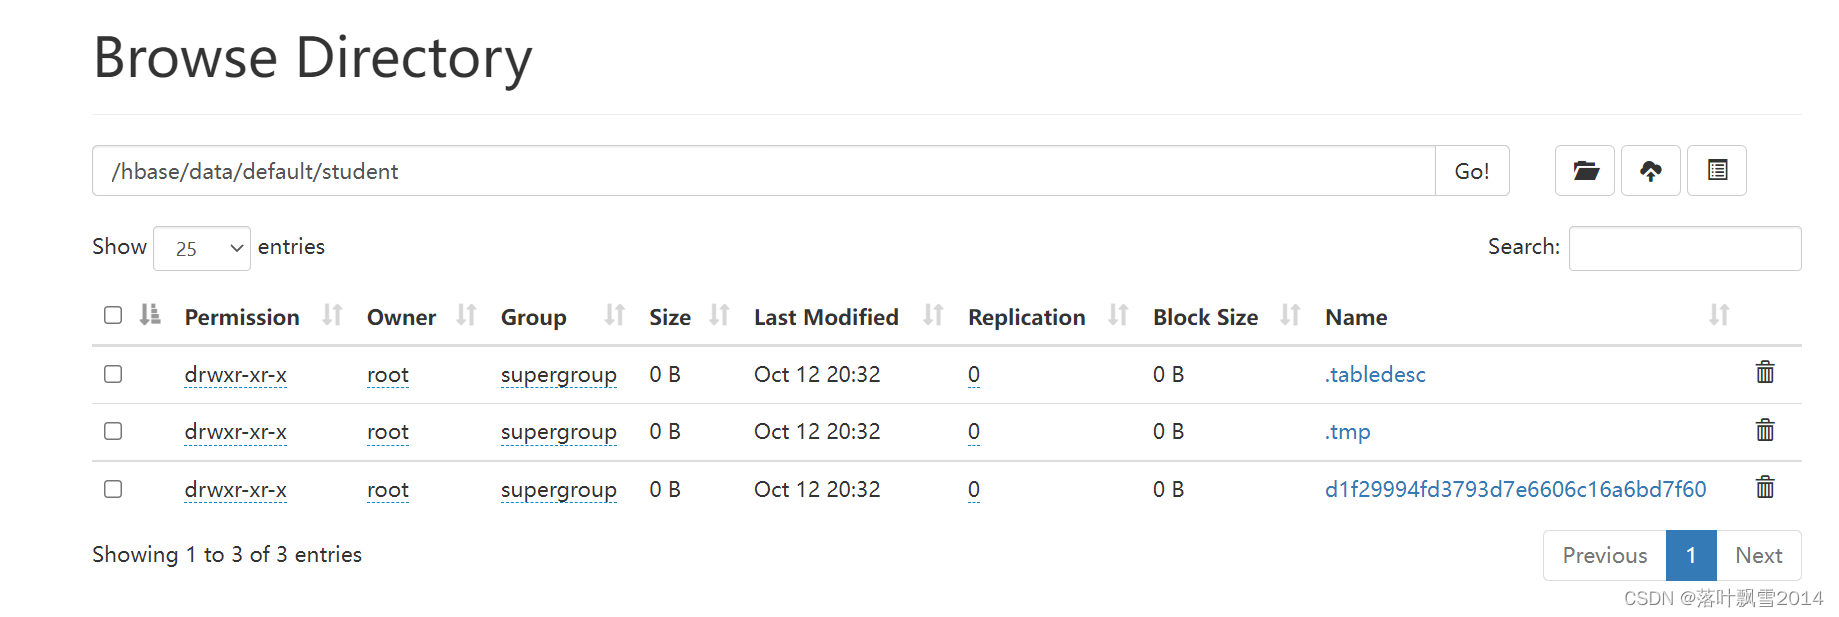Delete the .tabledesc directory via trash icon
The width and height of the screenshot is (1839, 617).
1765,373
